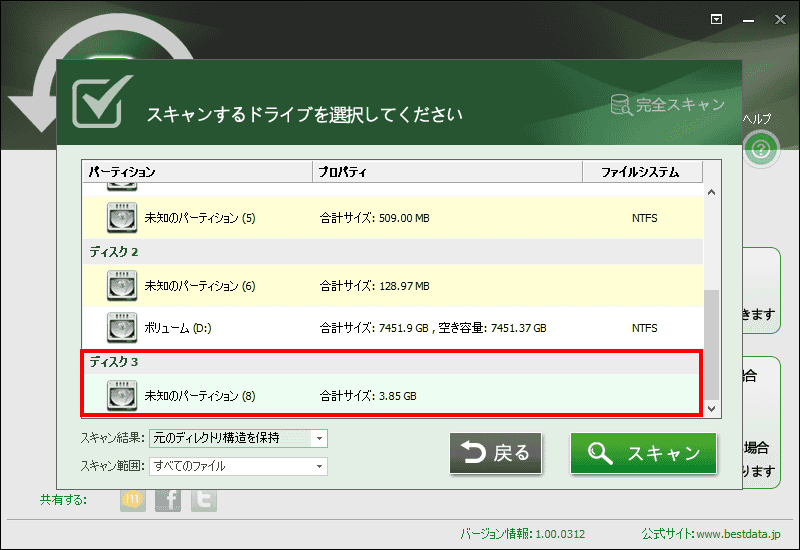This screenshot has width=800, height=550.
Task: Click NTFS in the partition (5) row
Action: coord(644,218)
